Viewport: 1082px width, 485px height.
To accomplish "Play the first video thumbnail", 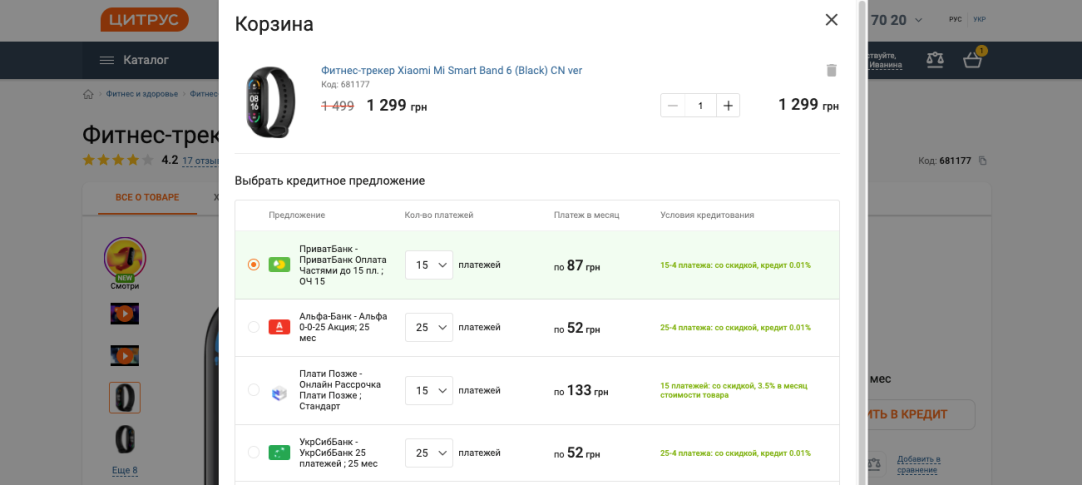I will [x=125, y=314].
